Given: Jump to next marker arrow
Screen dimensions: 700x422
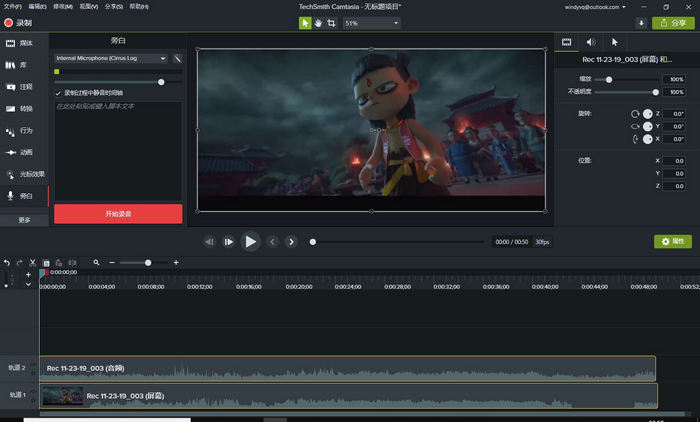Looking at the screenshot, I should pyautogui.click(x=291, y=242).
